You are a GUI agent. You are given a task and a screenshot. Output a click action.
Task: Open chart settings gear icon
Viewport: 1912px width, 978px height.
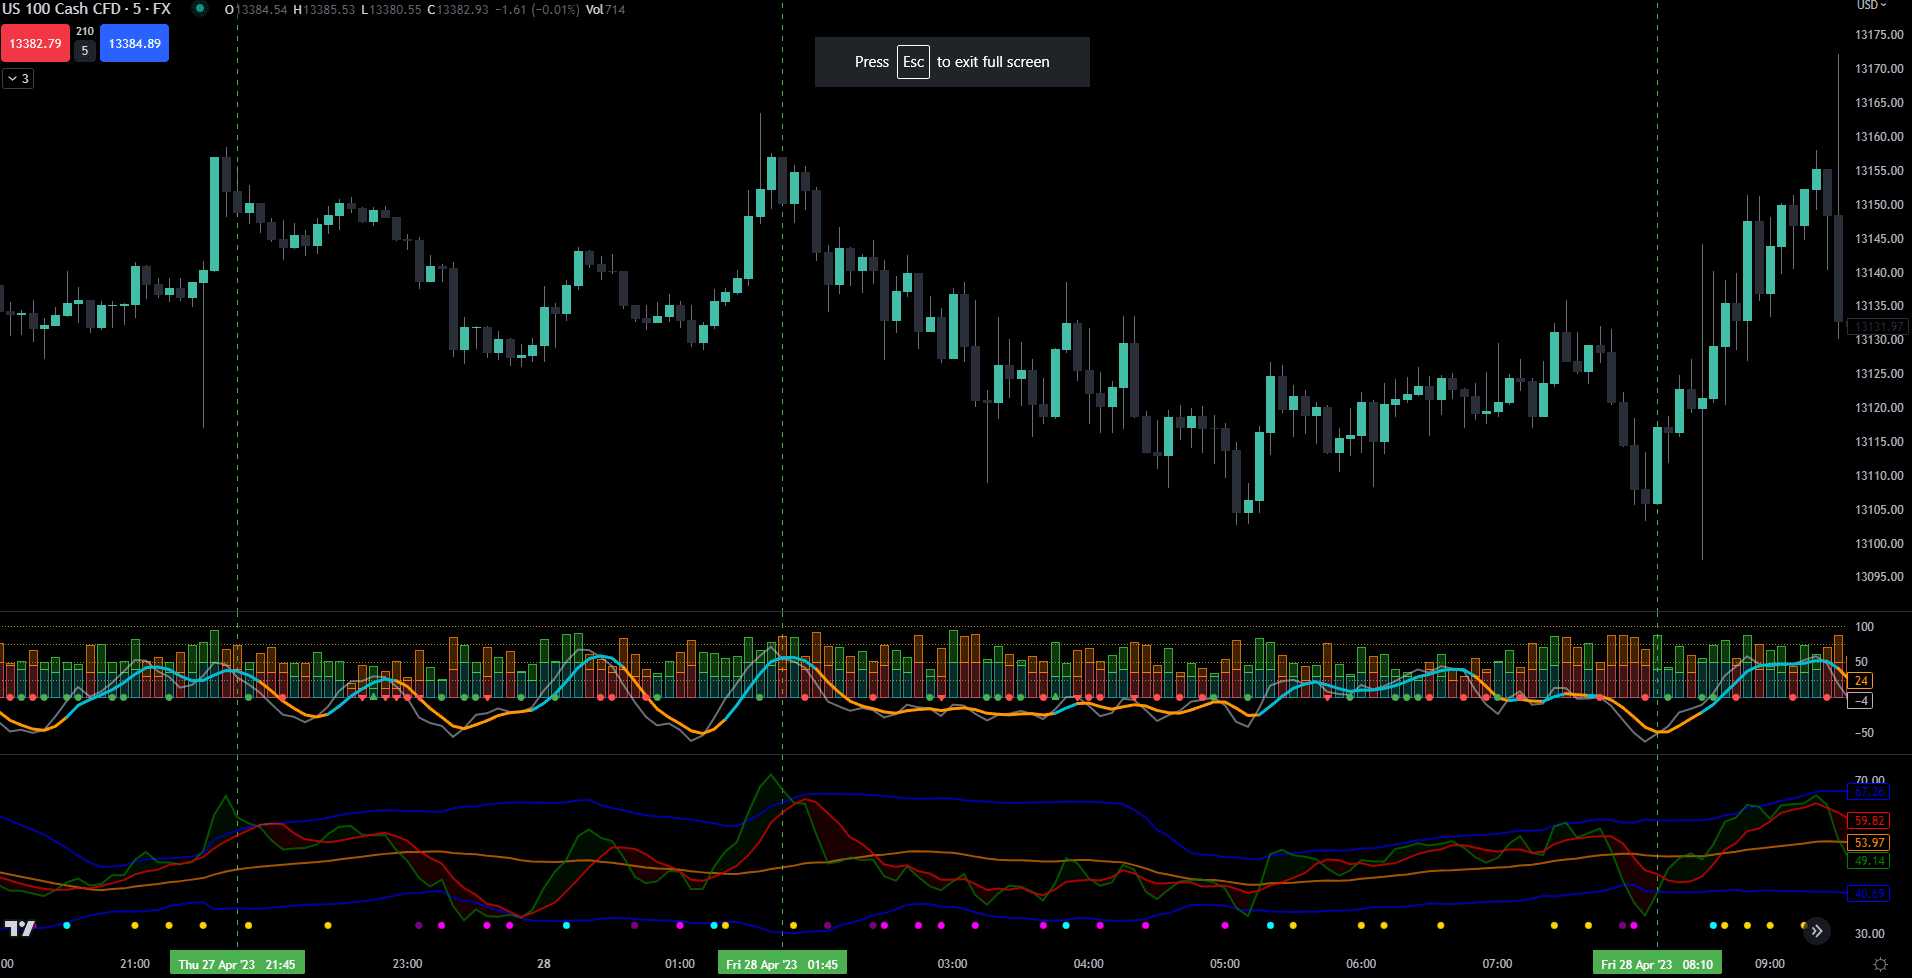[1880, 964]
